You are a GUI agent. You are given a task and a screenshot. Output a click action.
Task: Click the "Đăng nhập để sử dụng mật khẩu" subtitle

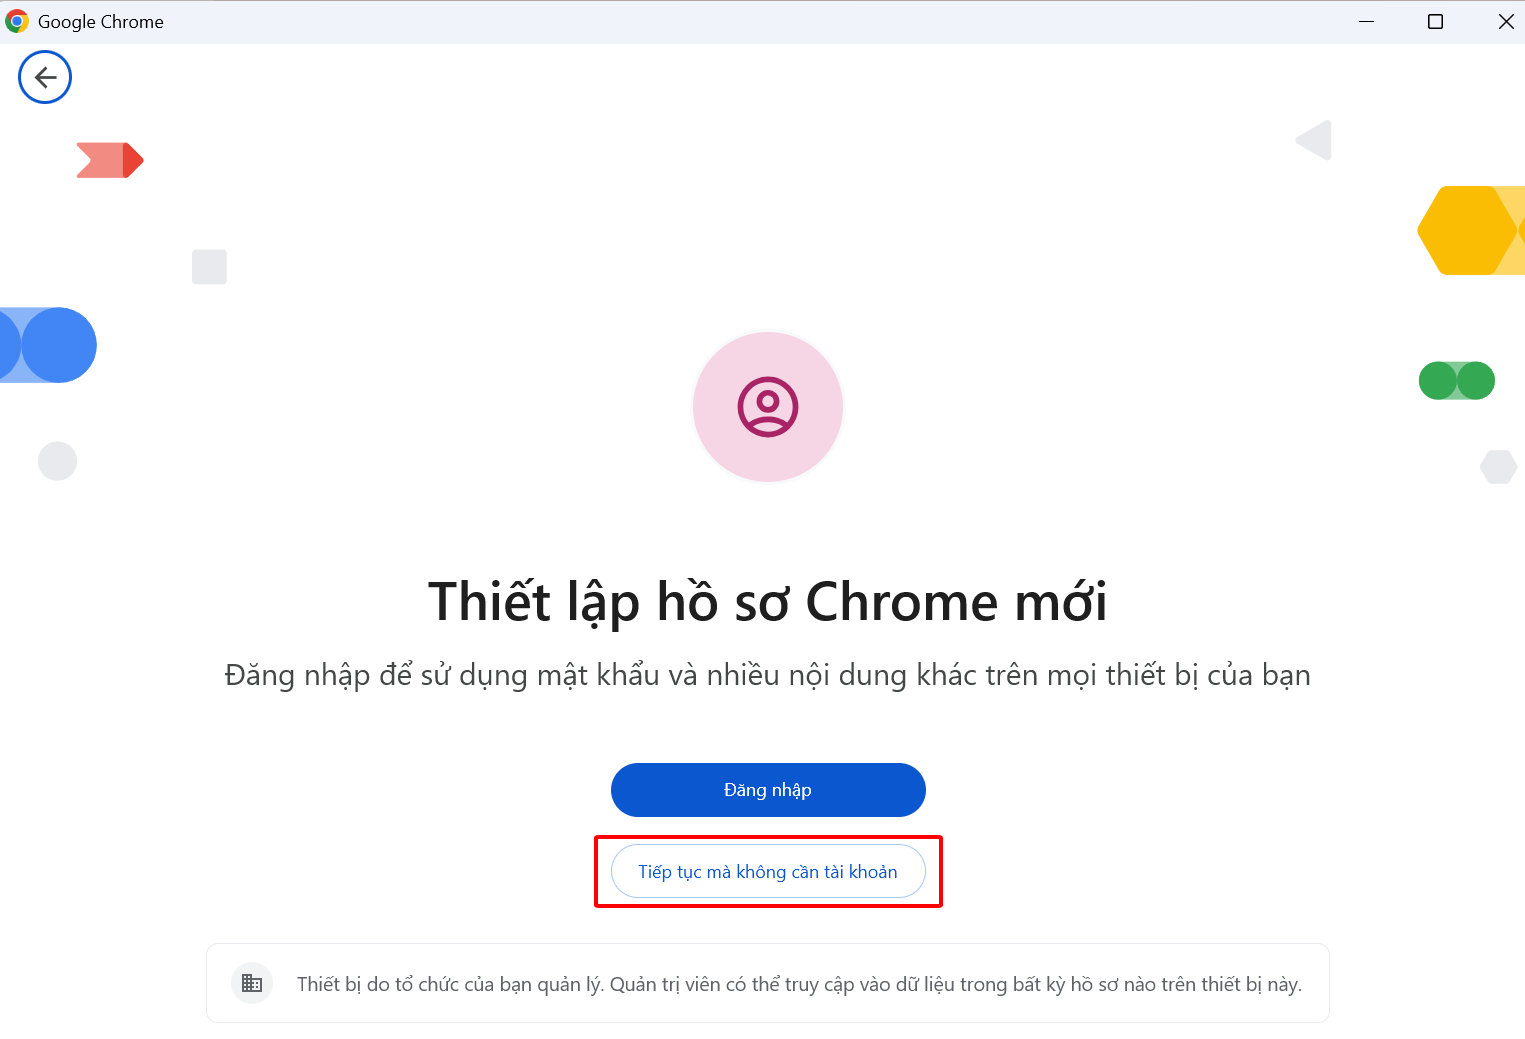pos(767,675)
